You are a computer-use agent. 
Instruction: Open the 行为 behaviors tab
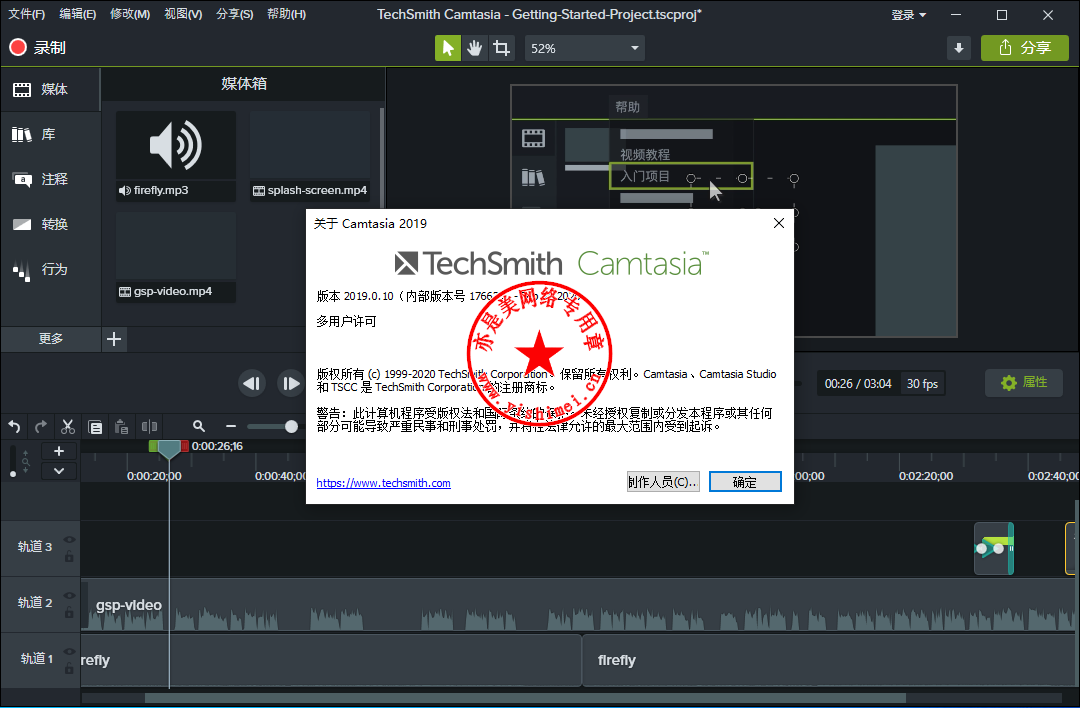click(x=50, y=269)
